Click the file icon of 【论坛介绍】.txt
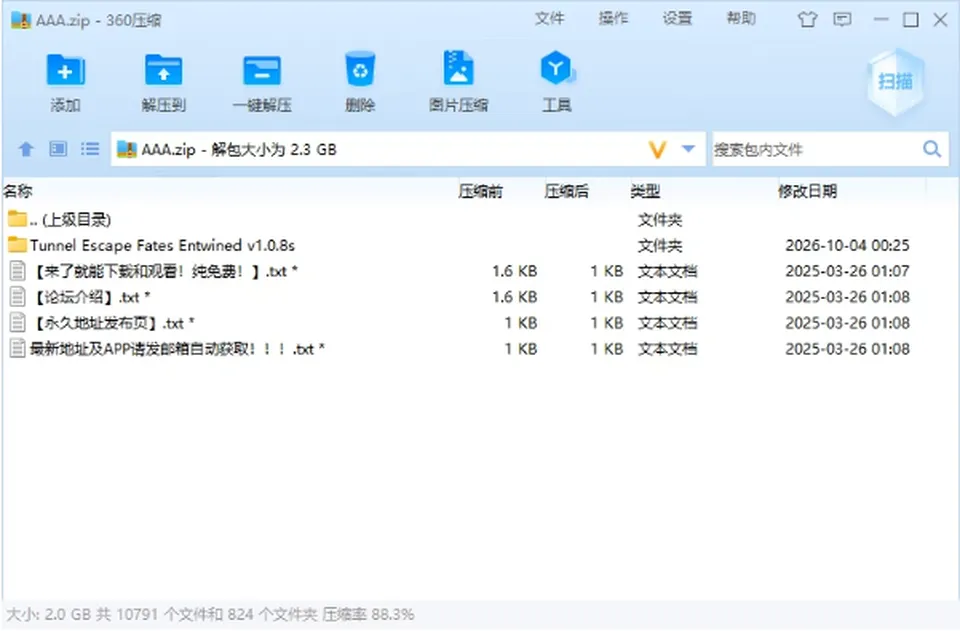The width and height of the screenshot is (960, 631). (18, 297)
